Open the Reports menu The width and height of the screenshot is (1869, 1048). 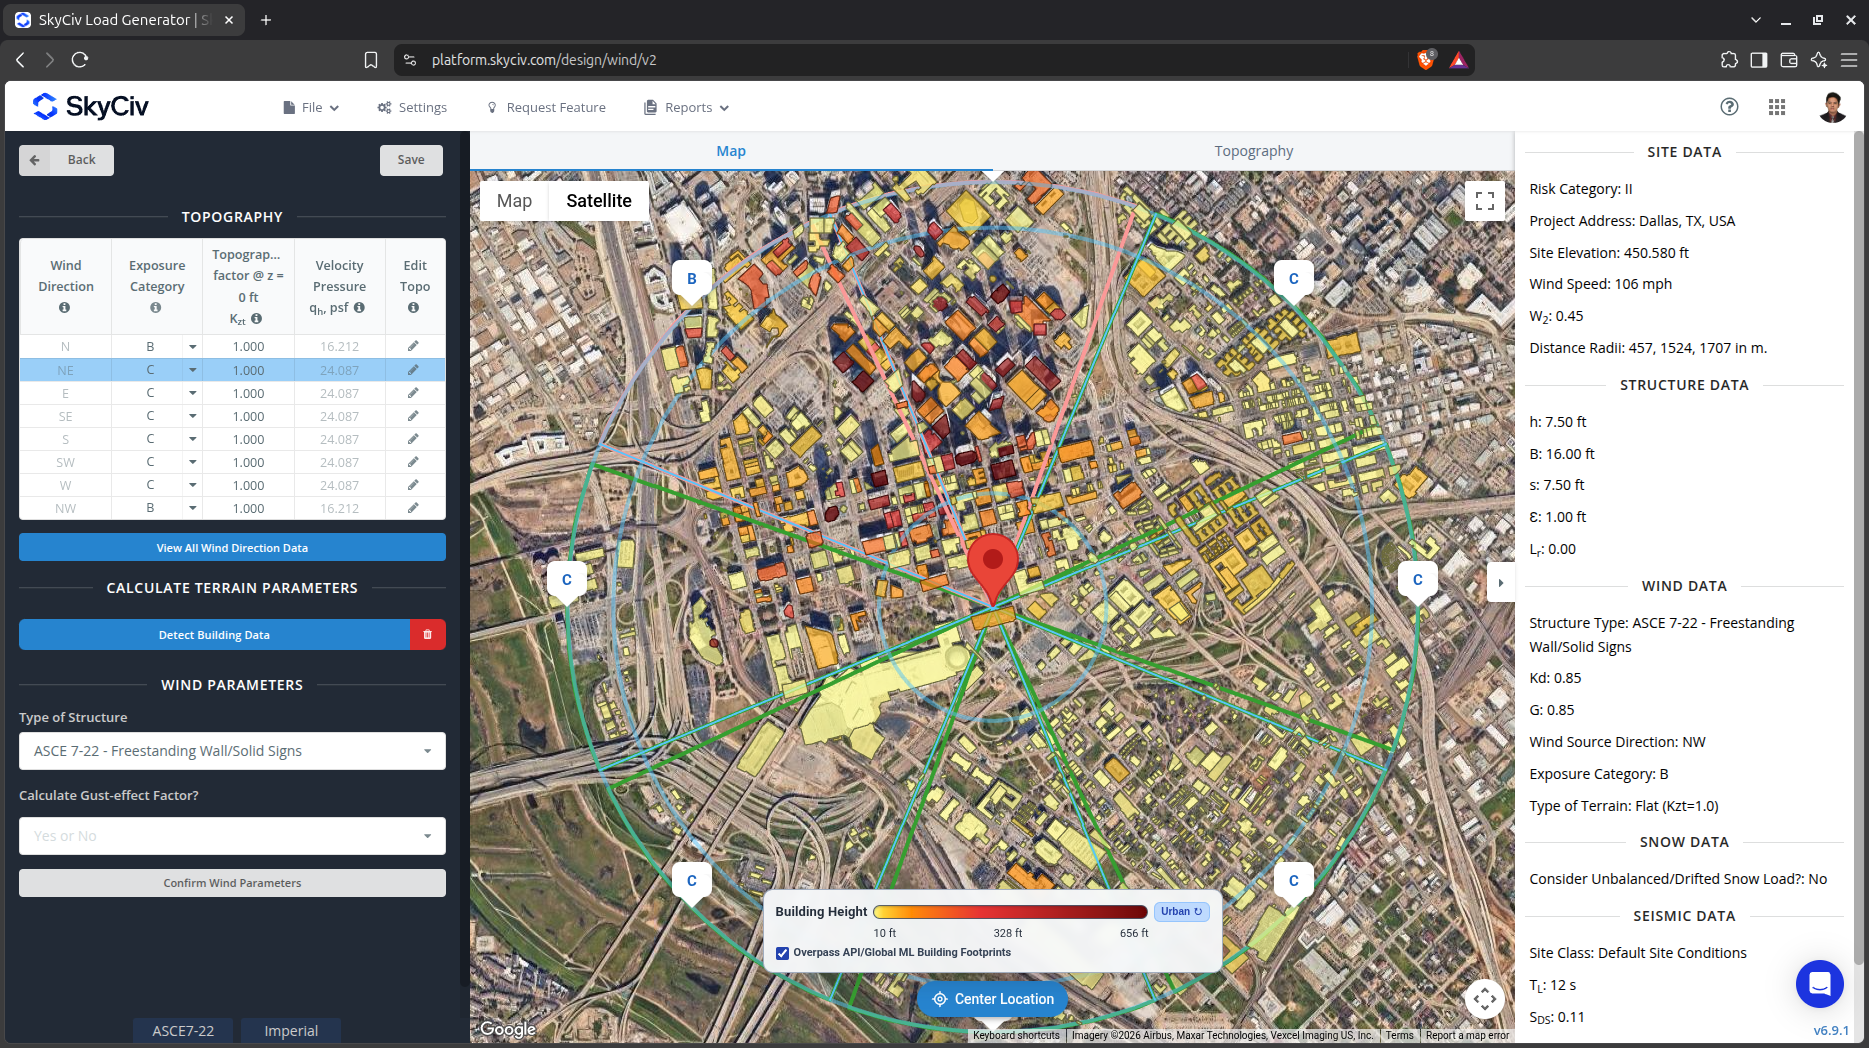coord(687,107)
